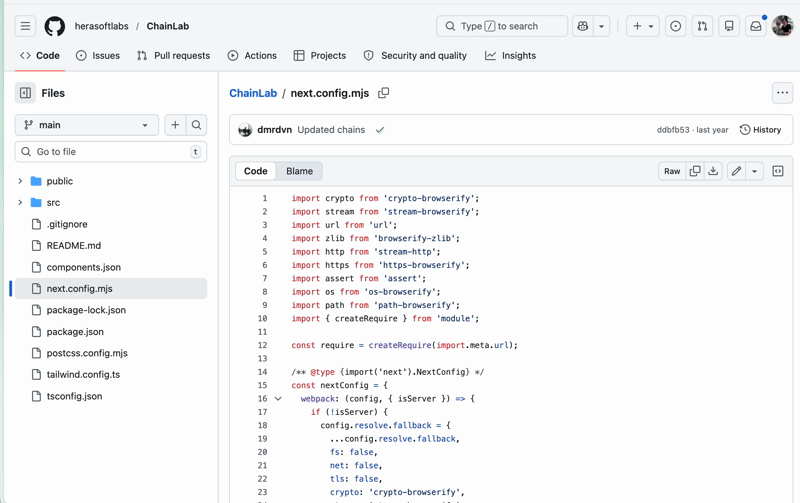Search files with magnifier icon in sidebar
The height and width of the screenshot is (503, 800).
196,125
